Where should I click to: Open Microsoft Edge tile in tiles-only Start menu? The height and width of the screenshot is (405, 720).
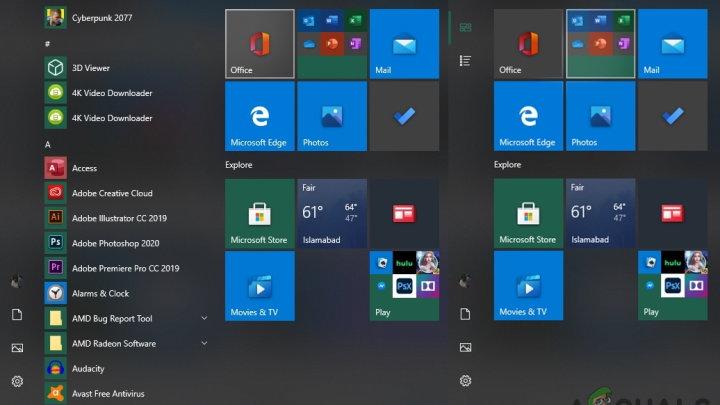pyautogui.click(x=529, y=116)
